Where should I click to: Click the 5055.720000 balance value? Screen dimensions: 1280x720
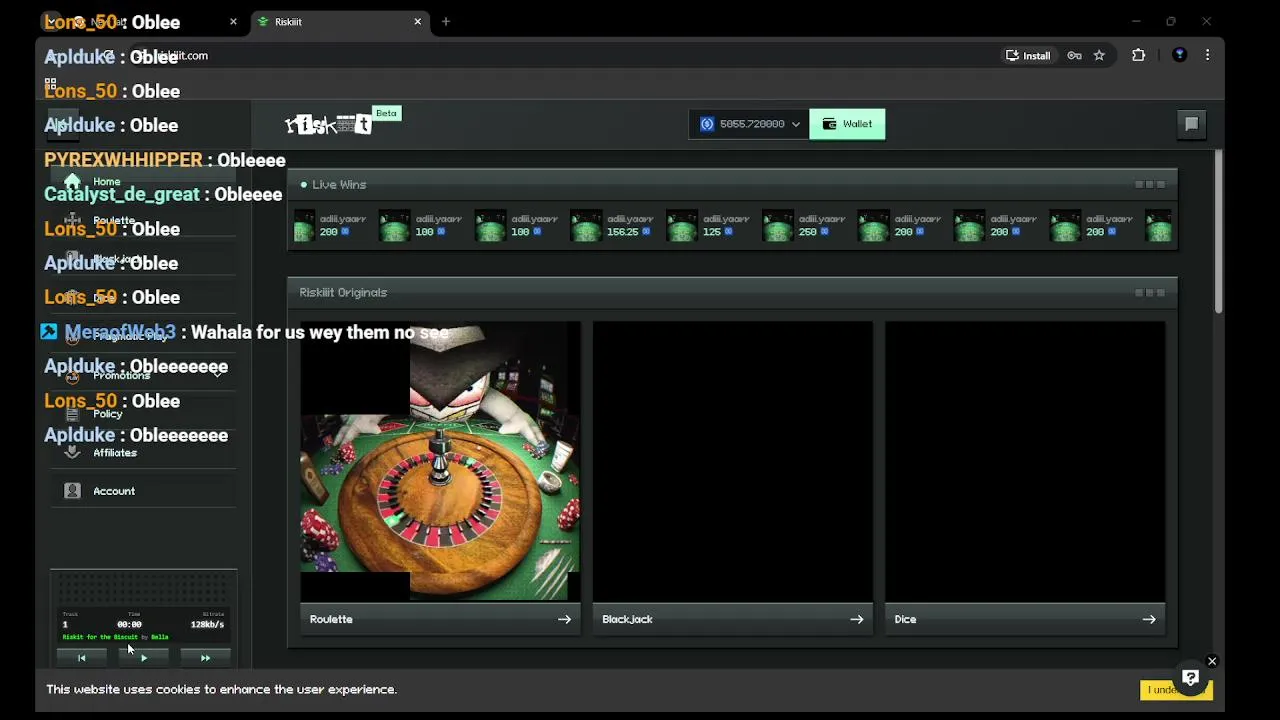click(x=752, y=124)
